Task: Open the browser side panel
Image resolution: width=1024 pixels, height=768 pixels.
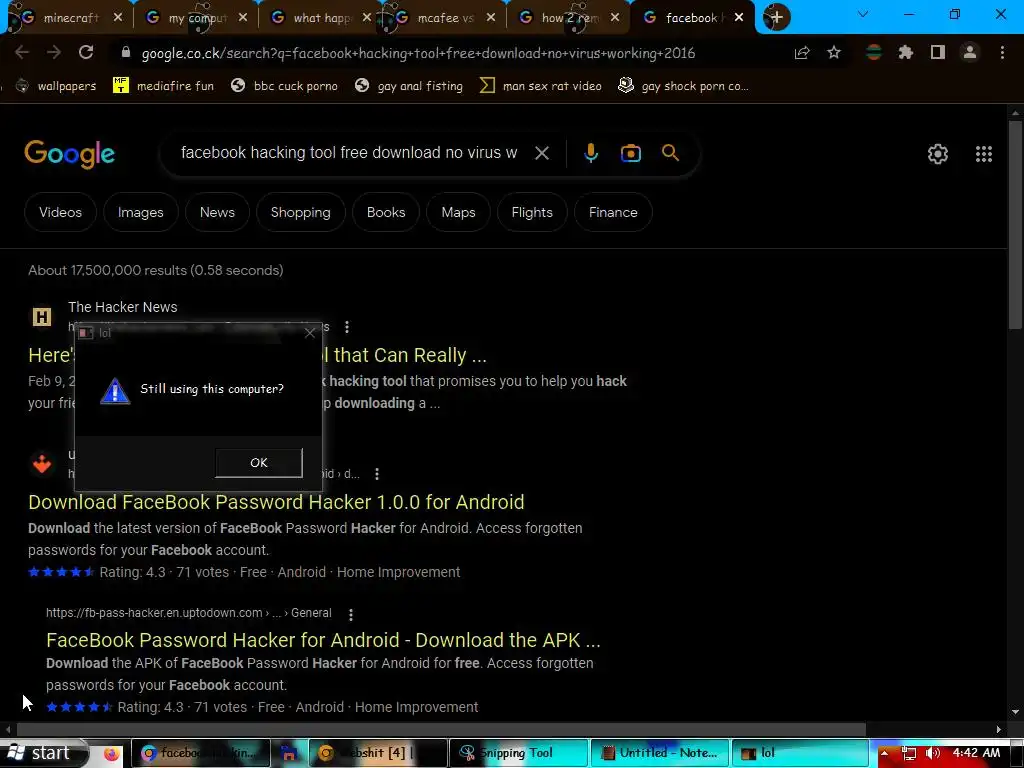Action: 938,53
